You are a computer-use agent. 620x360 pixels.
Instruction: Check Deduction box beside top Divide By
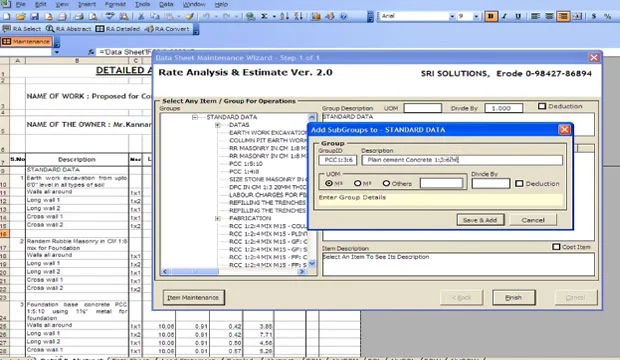point(542,106)
